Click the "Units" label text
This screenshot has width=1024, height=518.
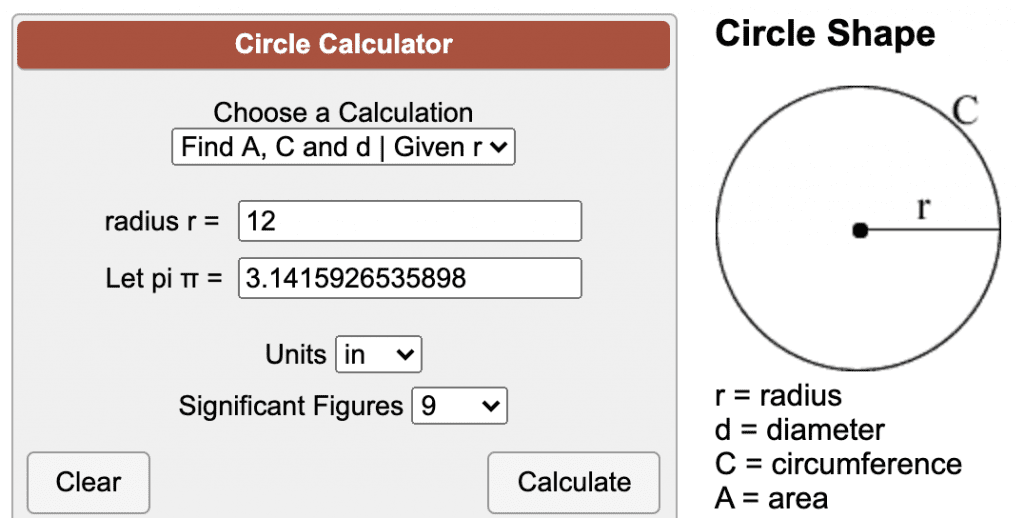click(x=296, y=354)
